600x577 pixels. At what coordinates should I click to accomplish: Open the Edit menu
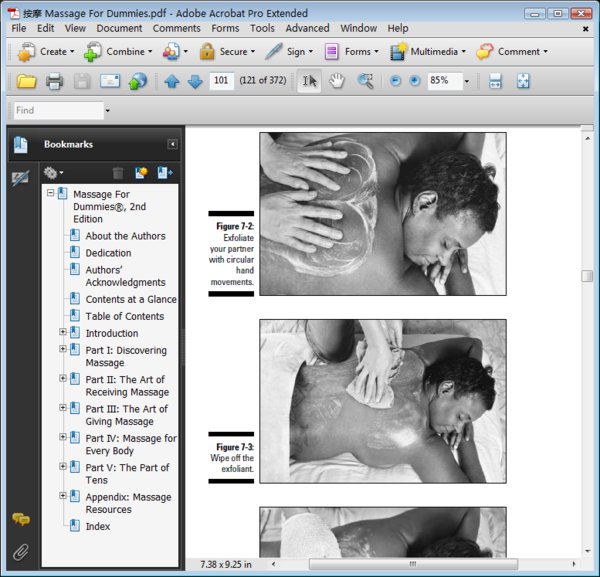(x=46, y=28)
